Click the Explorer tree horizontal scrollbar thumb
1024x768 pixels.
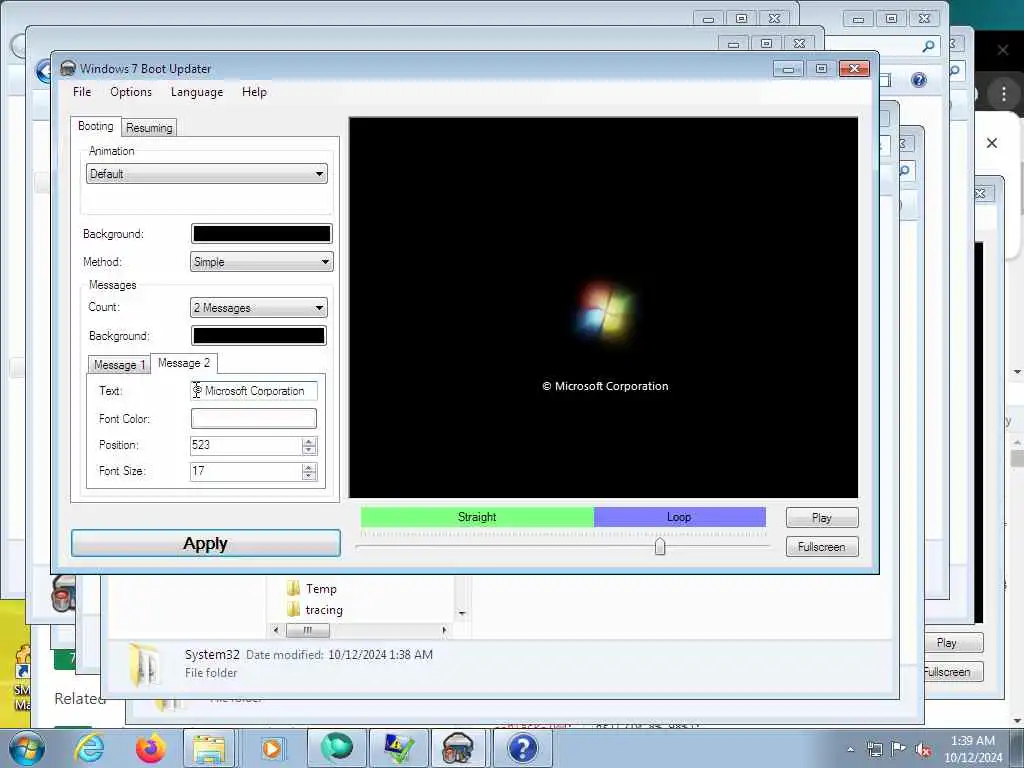click(308, 630)
